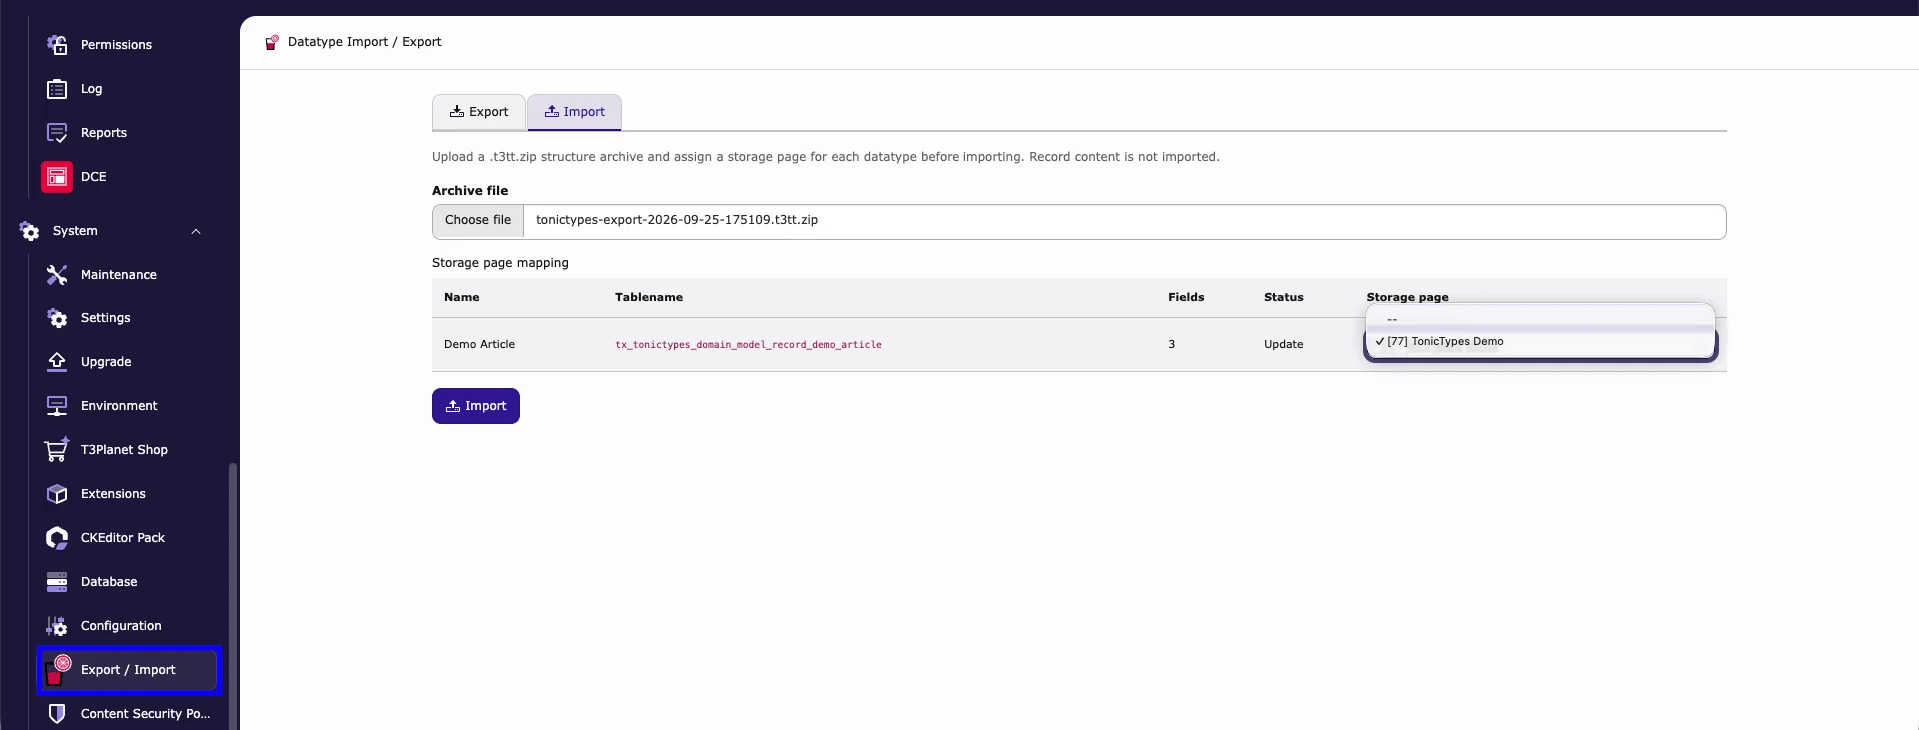
Task: Click the Update status cell
Action: click(x=1284, y=344)
